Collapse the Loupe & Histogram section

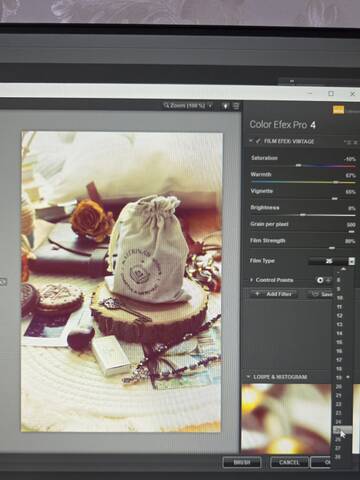[x=248, y=377]
